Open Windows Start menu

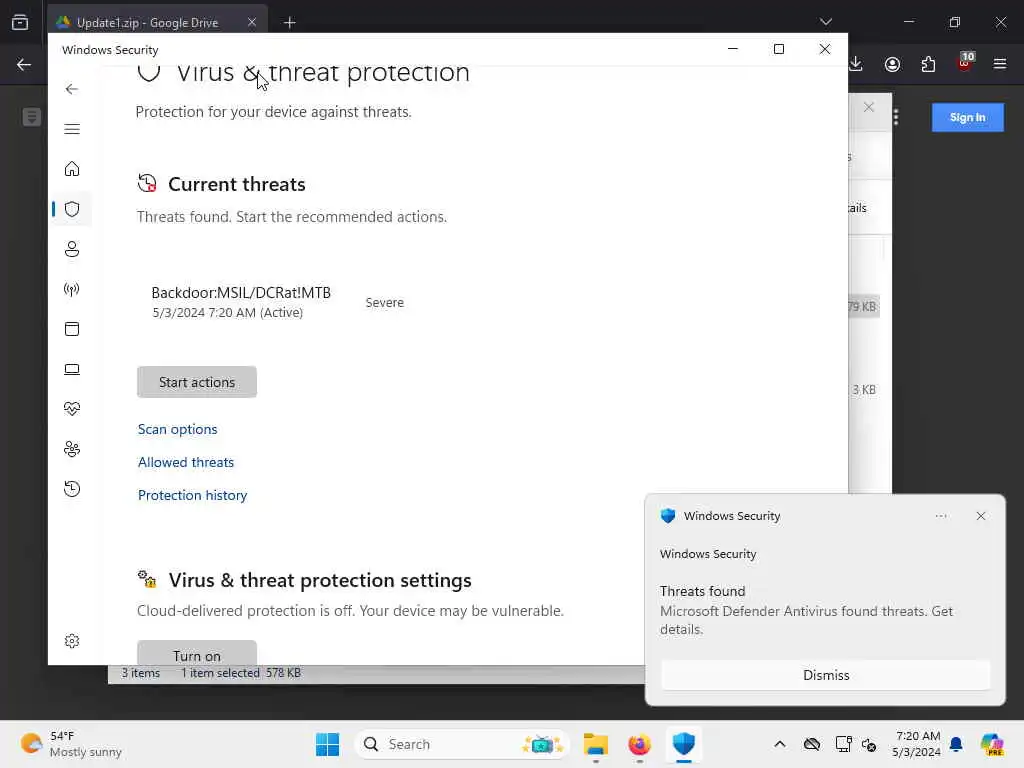pos(327,744)
